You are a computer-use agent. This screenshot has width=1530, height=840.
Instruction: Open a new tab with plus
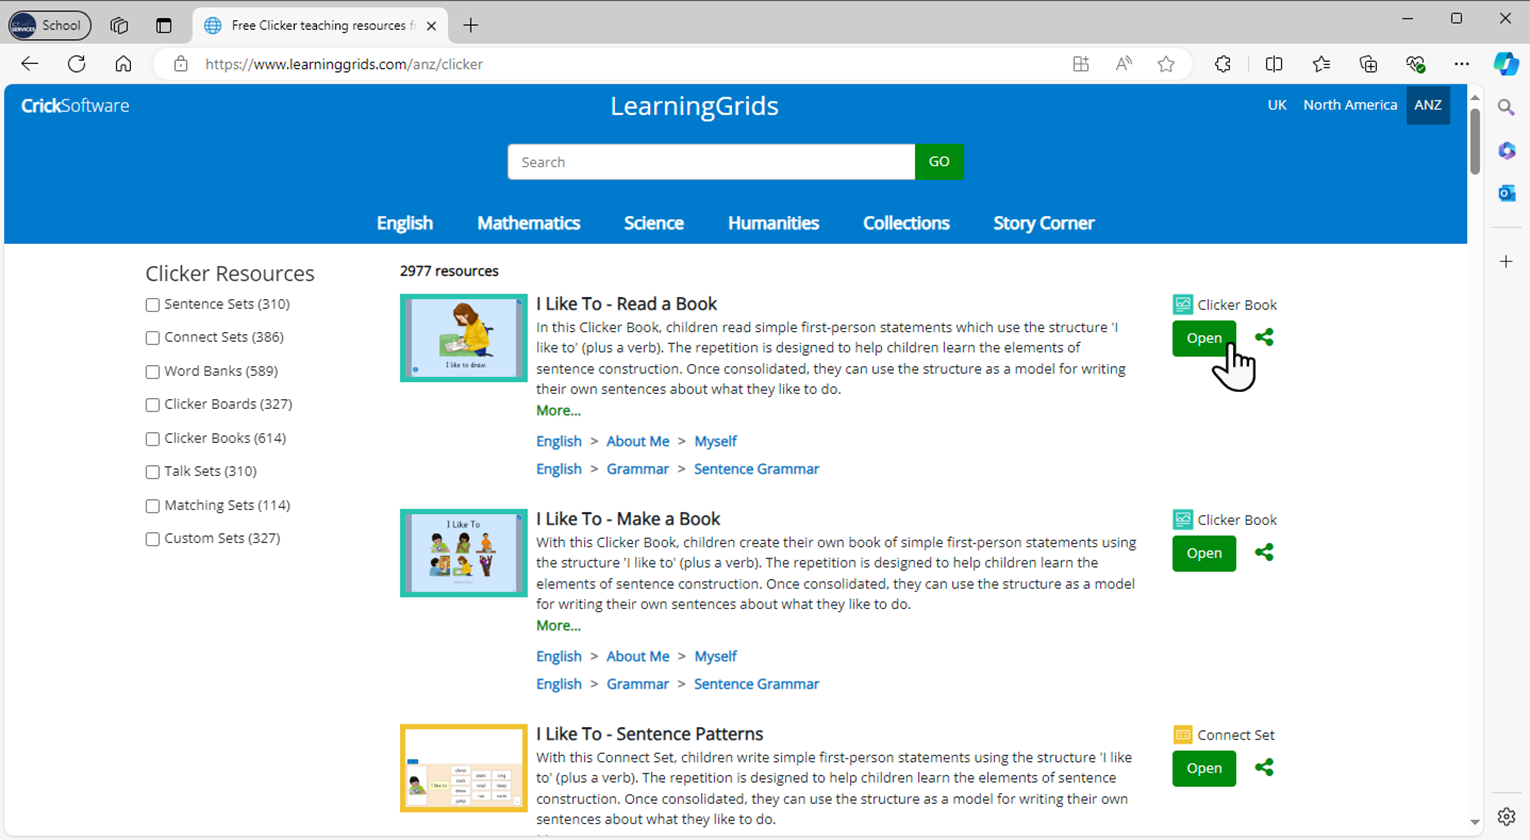point(471,25)
